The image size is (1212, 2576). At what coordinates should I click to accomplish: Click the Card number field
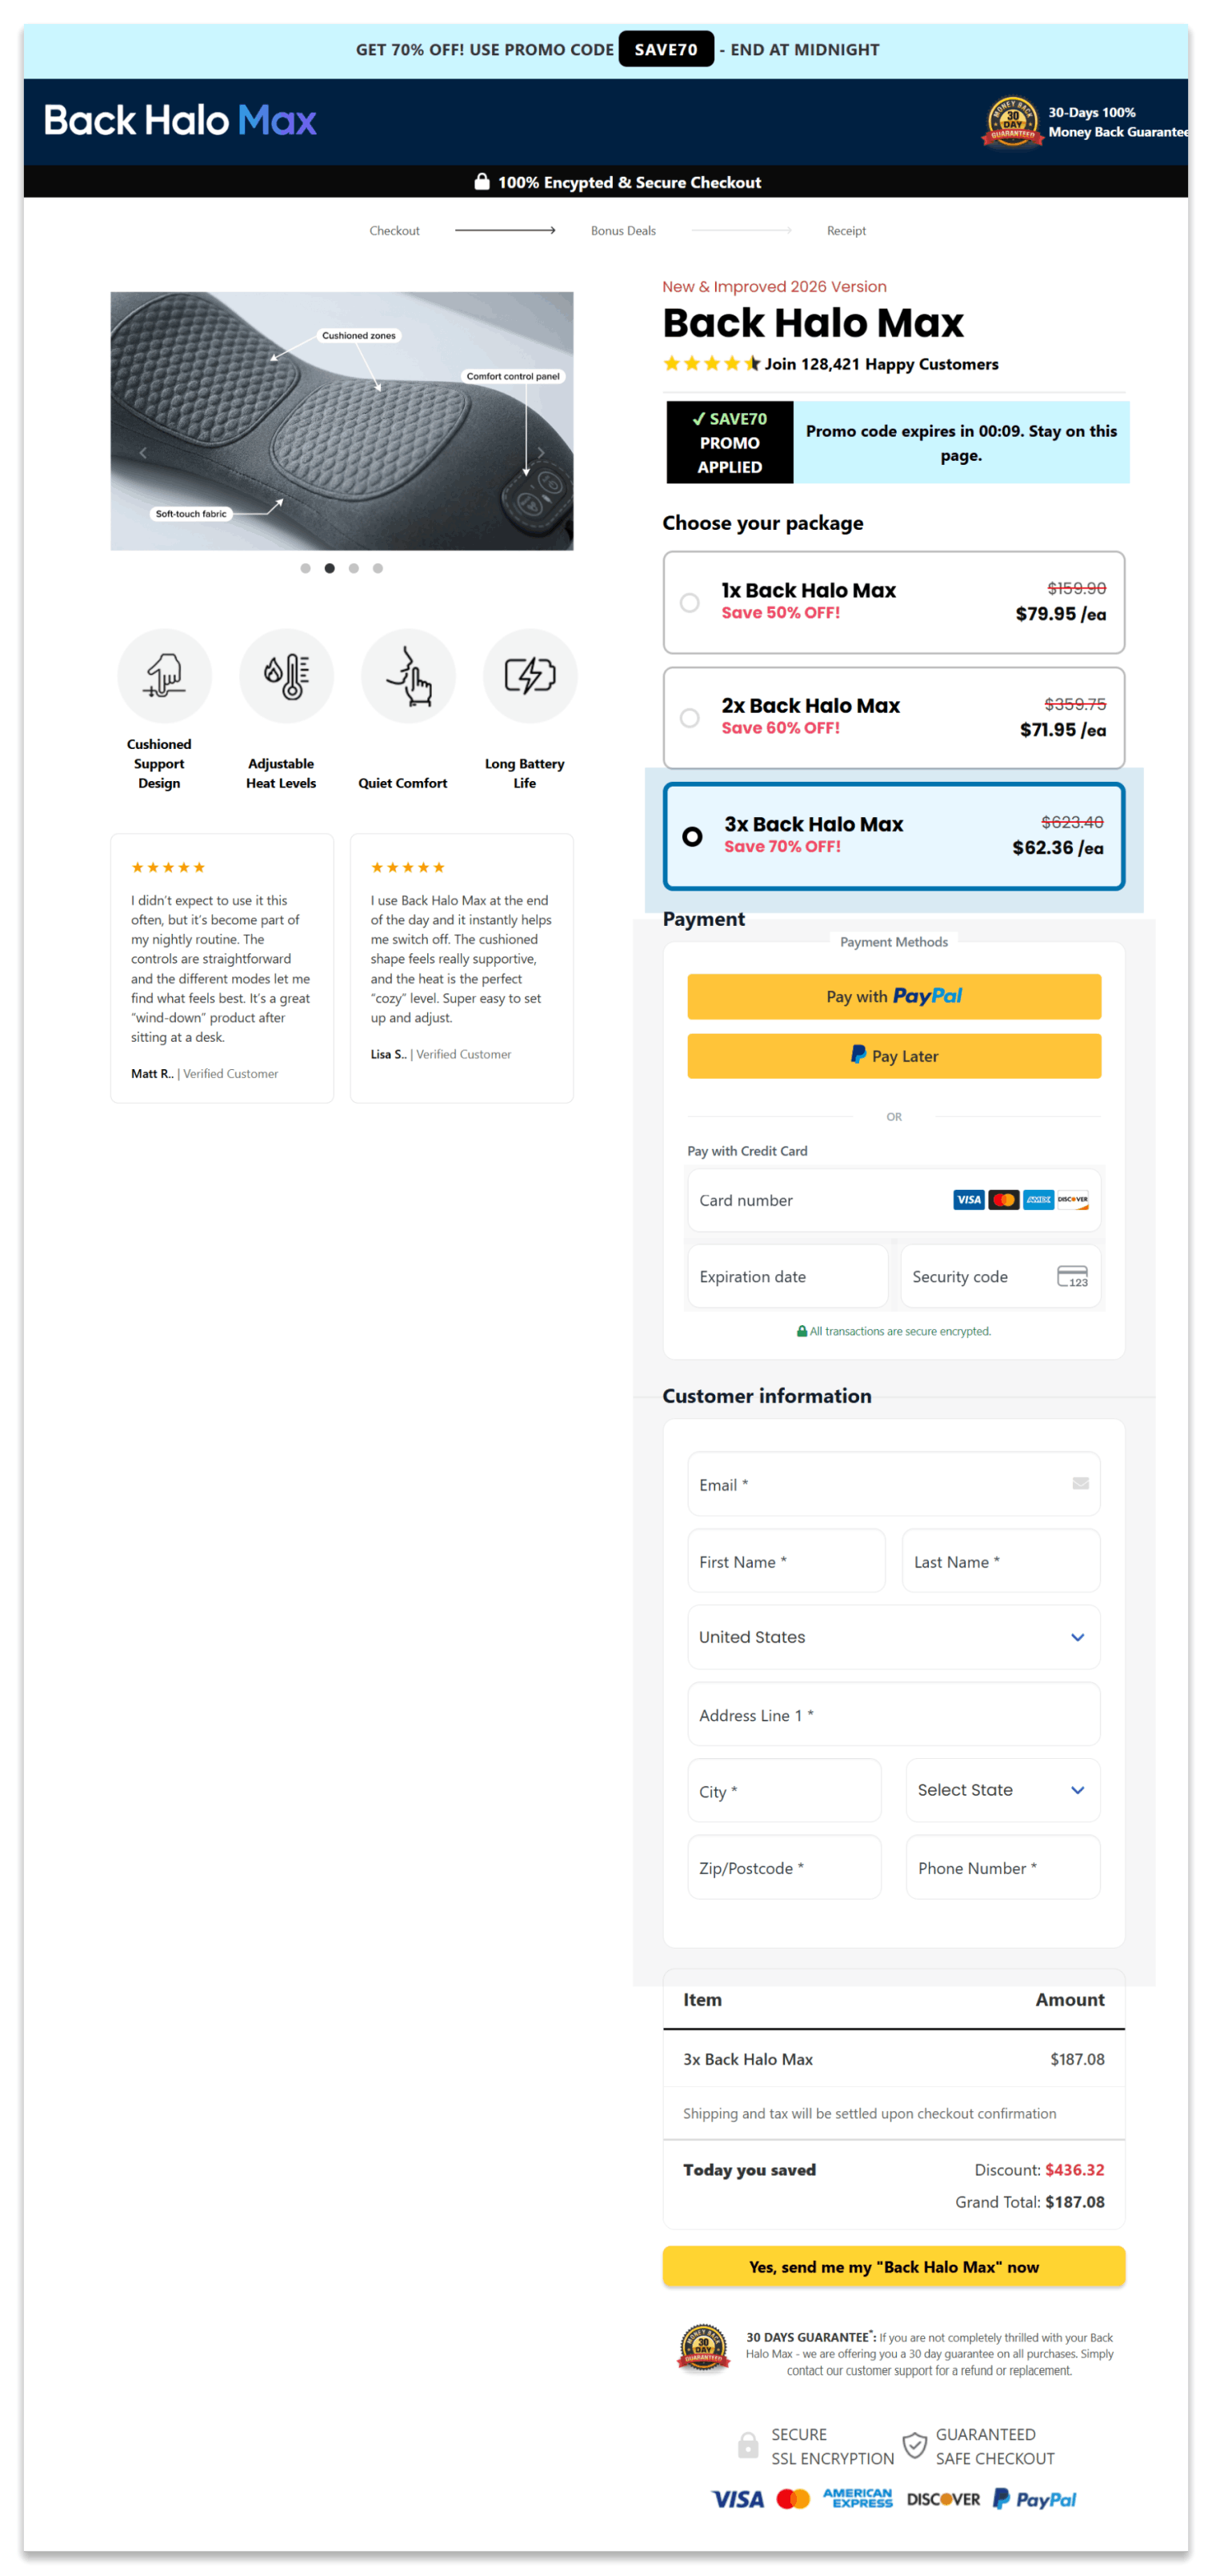pyautogui.click(x=894, y=1200)
